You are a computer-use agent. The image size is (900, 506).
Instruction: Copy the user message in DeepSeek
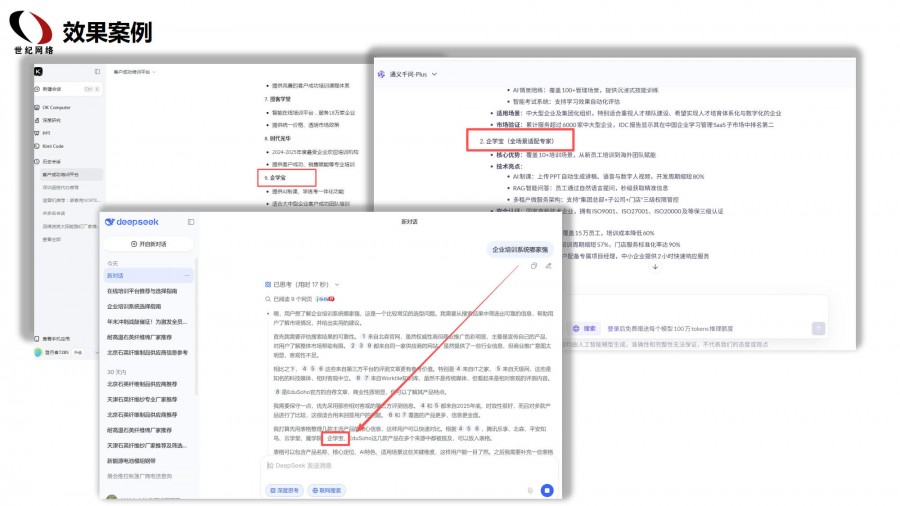(535, 265)
